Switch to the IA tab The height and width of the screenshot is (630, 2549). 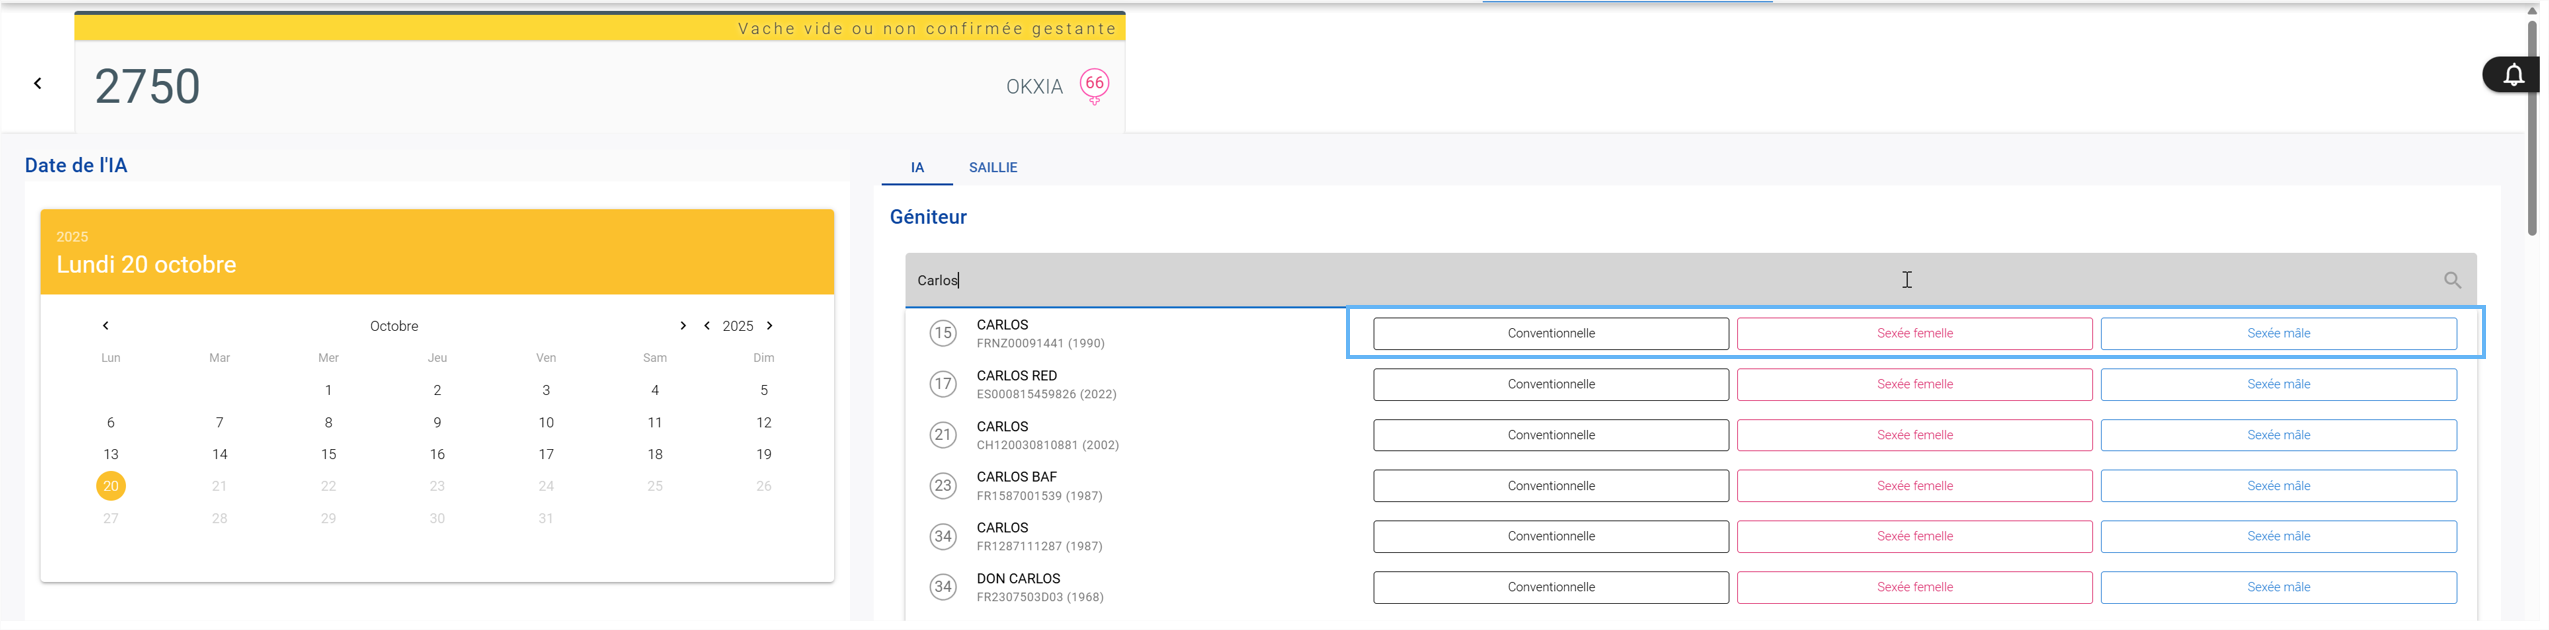(x=917, y=168)
